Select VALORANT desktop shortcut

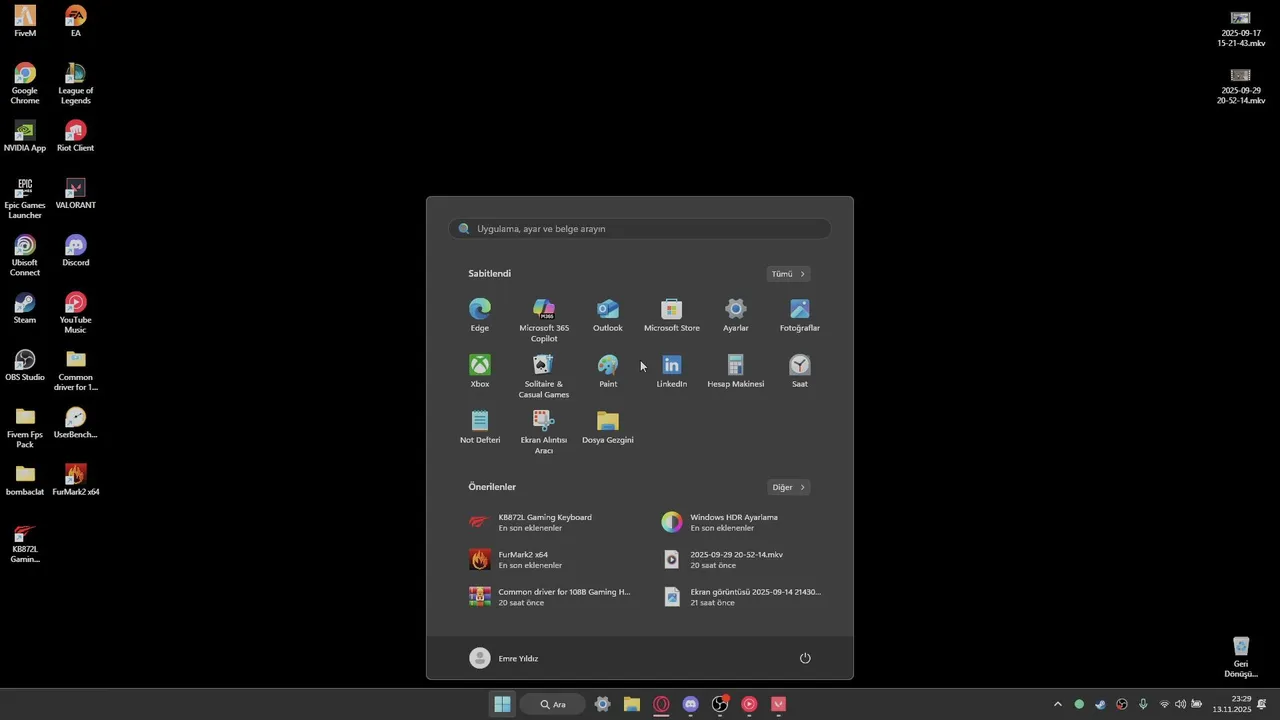(x=75, y=194)
